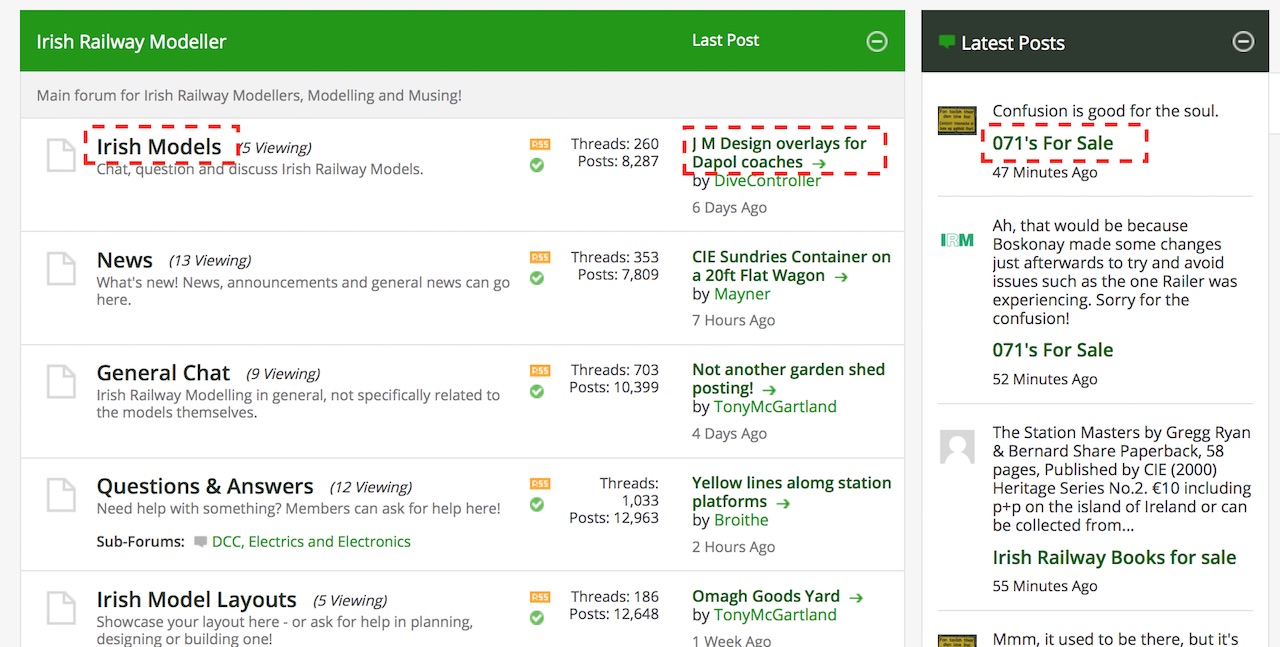The height and width of the screenshot is (647, 1280).
Task: Collapse the Irish Railway Modeller category
Action: point(876,41)
